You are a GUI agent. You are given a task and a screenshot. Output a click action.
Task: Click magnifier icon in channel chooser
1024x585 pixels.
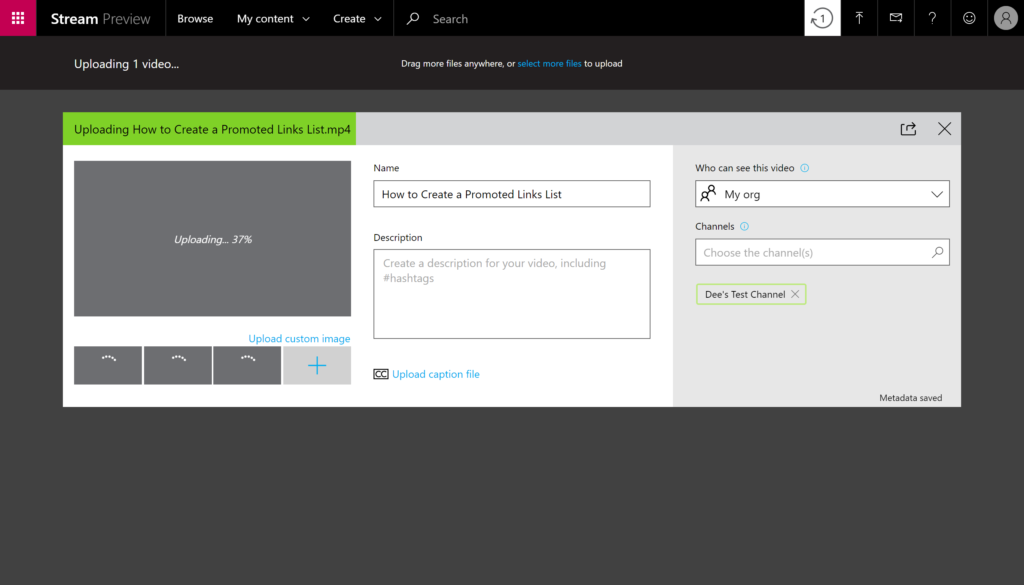[937, 252]
